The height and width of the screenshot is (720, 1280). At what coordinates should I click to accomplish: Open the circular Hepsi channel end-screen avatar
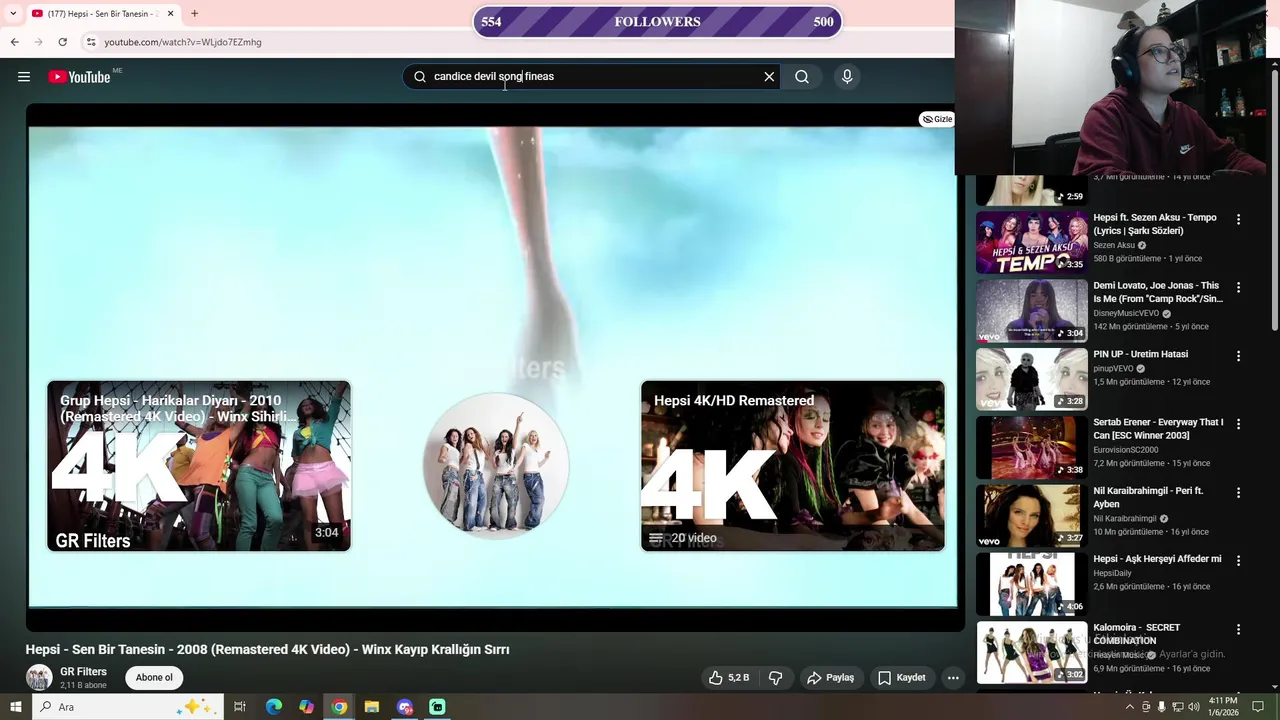click(496, 466)
